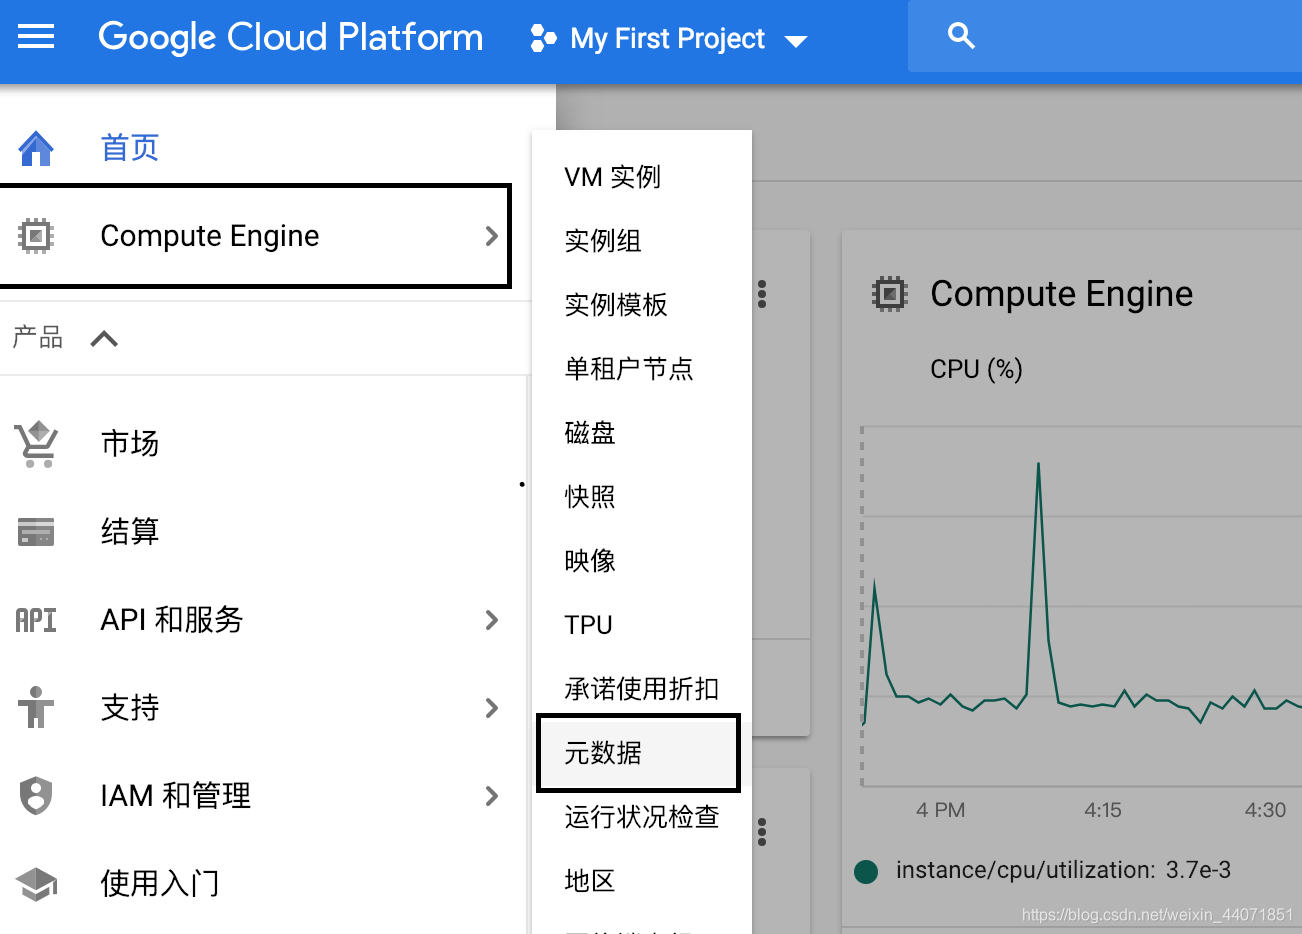The image size is (1302, 934).
Task: Click the API icon in sidebar
Action: tap(36, 620)
